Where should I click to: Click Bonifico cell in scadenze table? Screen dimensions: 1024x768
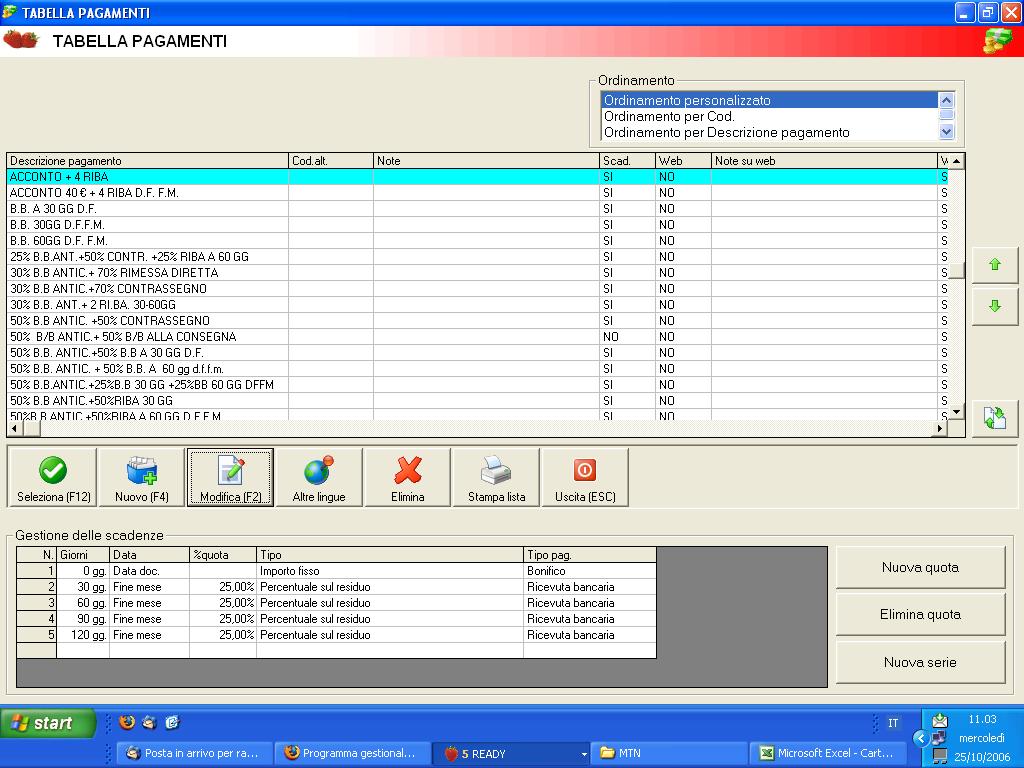coord(590,571)
